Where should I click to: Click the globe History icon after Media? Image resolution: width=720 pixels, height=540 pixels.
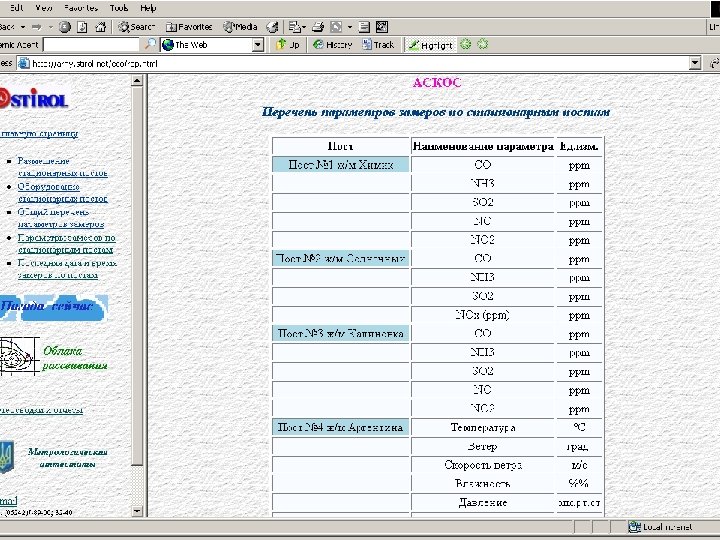[x=272, y=28]
